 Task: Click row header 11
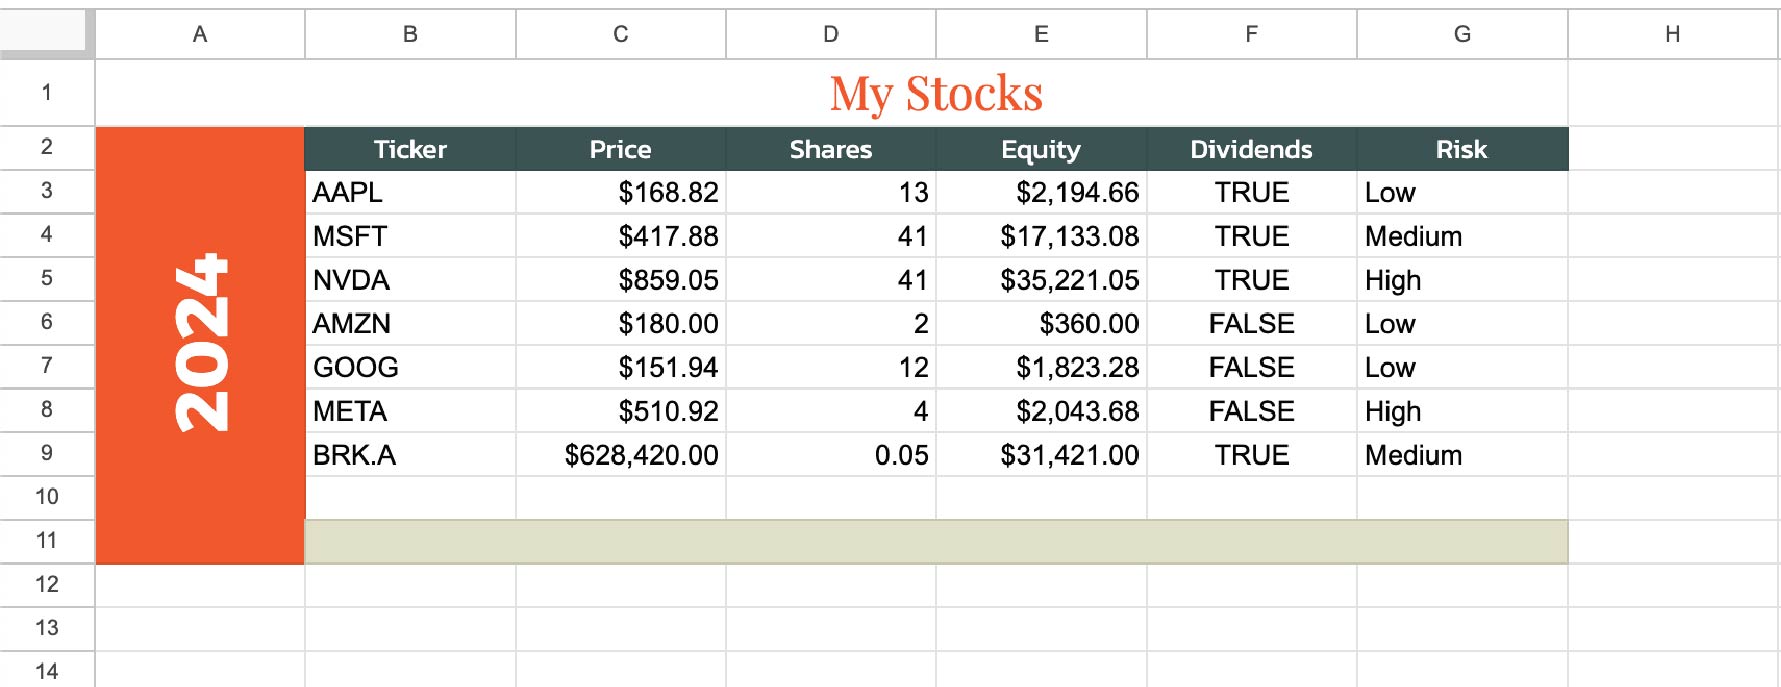coord(46,539)
